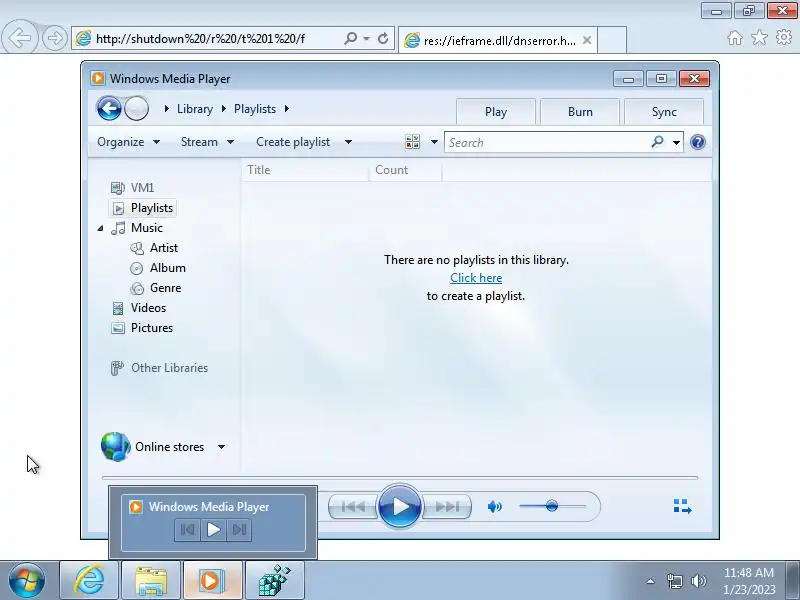Open the Organize dropdown menu
The image size is (800, 600).
129,142
